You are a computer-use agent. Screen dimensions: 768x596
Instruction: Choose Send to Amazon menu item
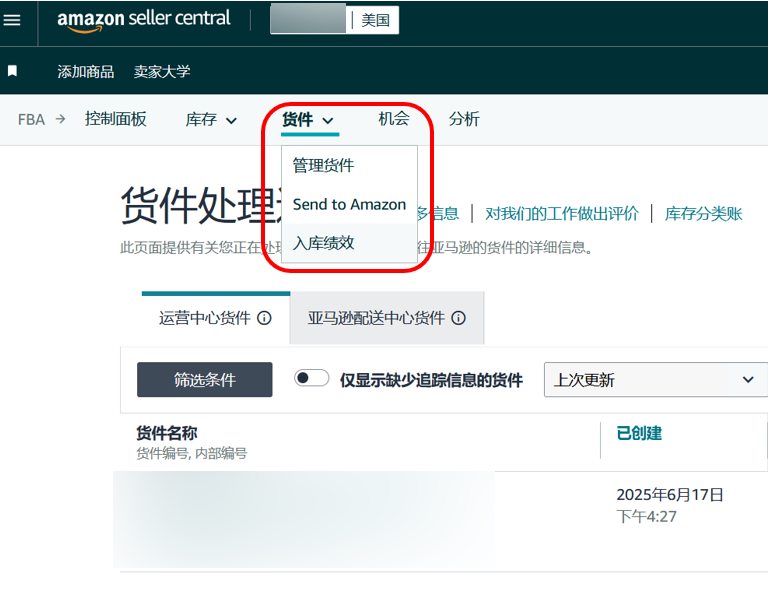click(x=349, y=204)
